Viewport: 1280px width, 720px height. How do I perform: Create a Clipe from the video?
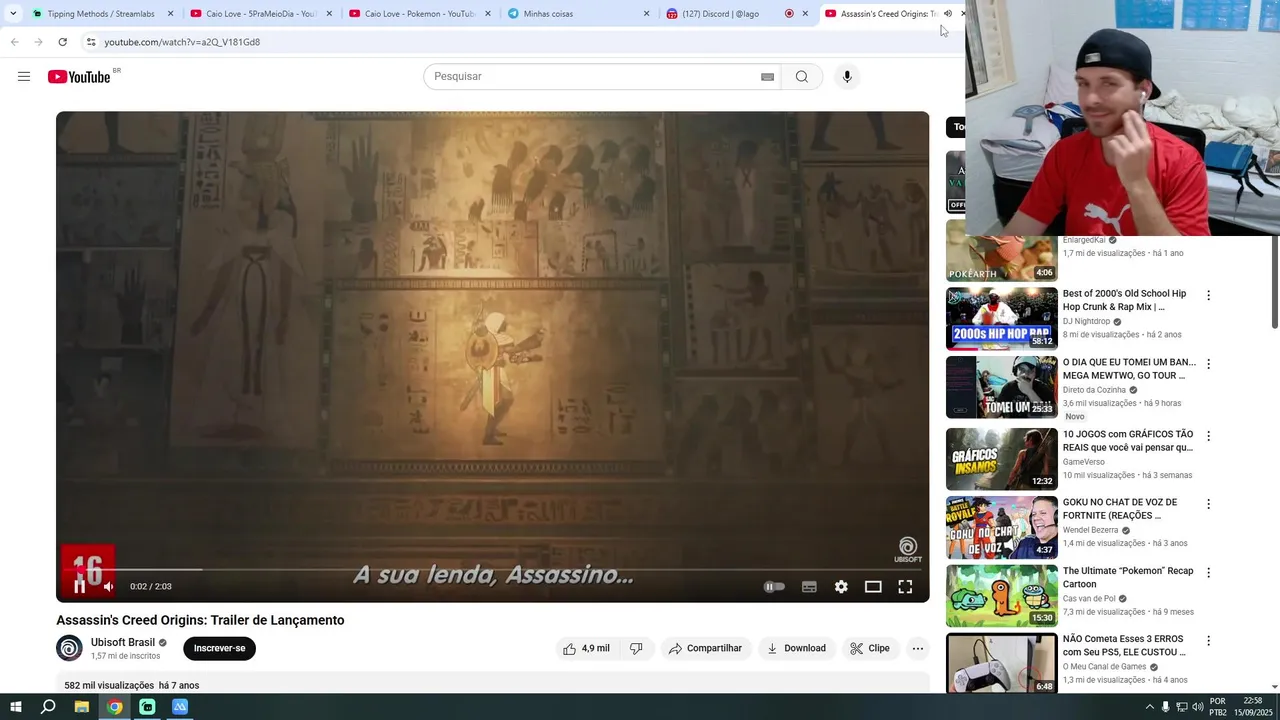pyautogui.click(x=870, y=648)
